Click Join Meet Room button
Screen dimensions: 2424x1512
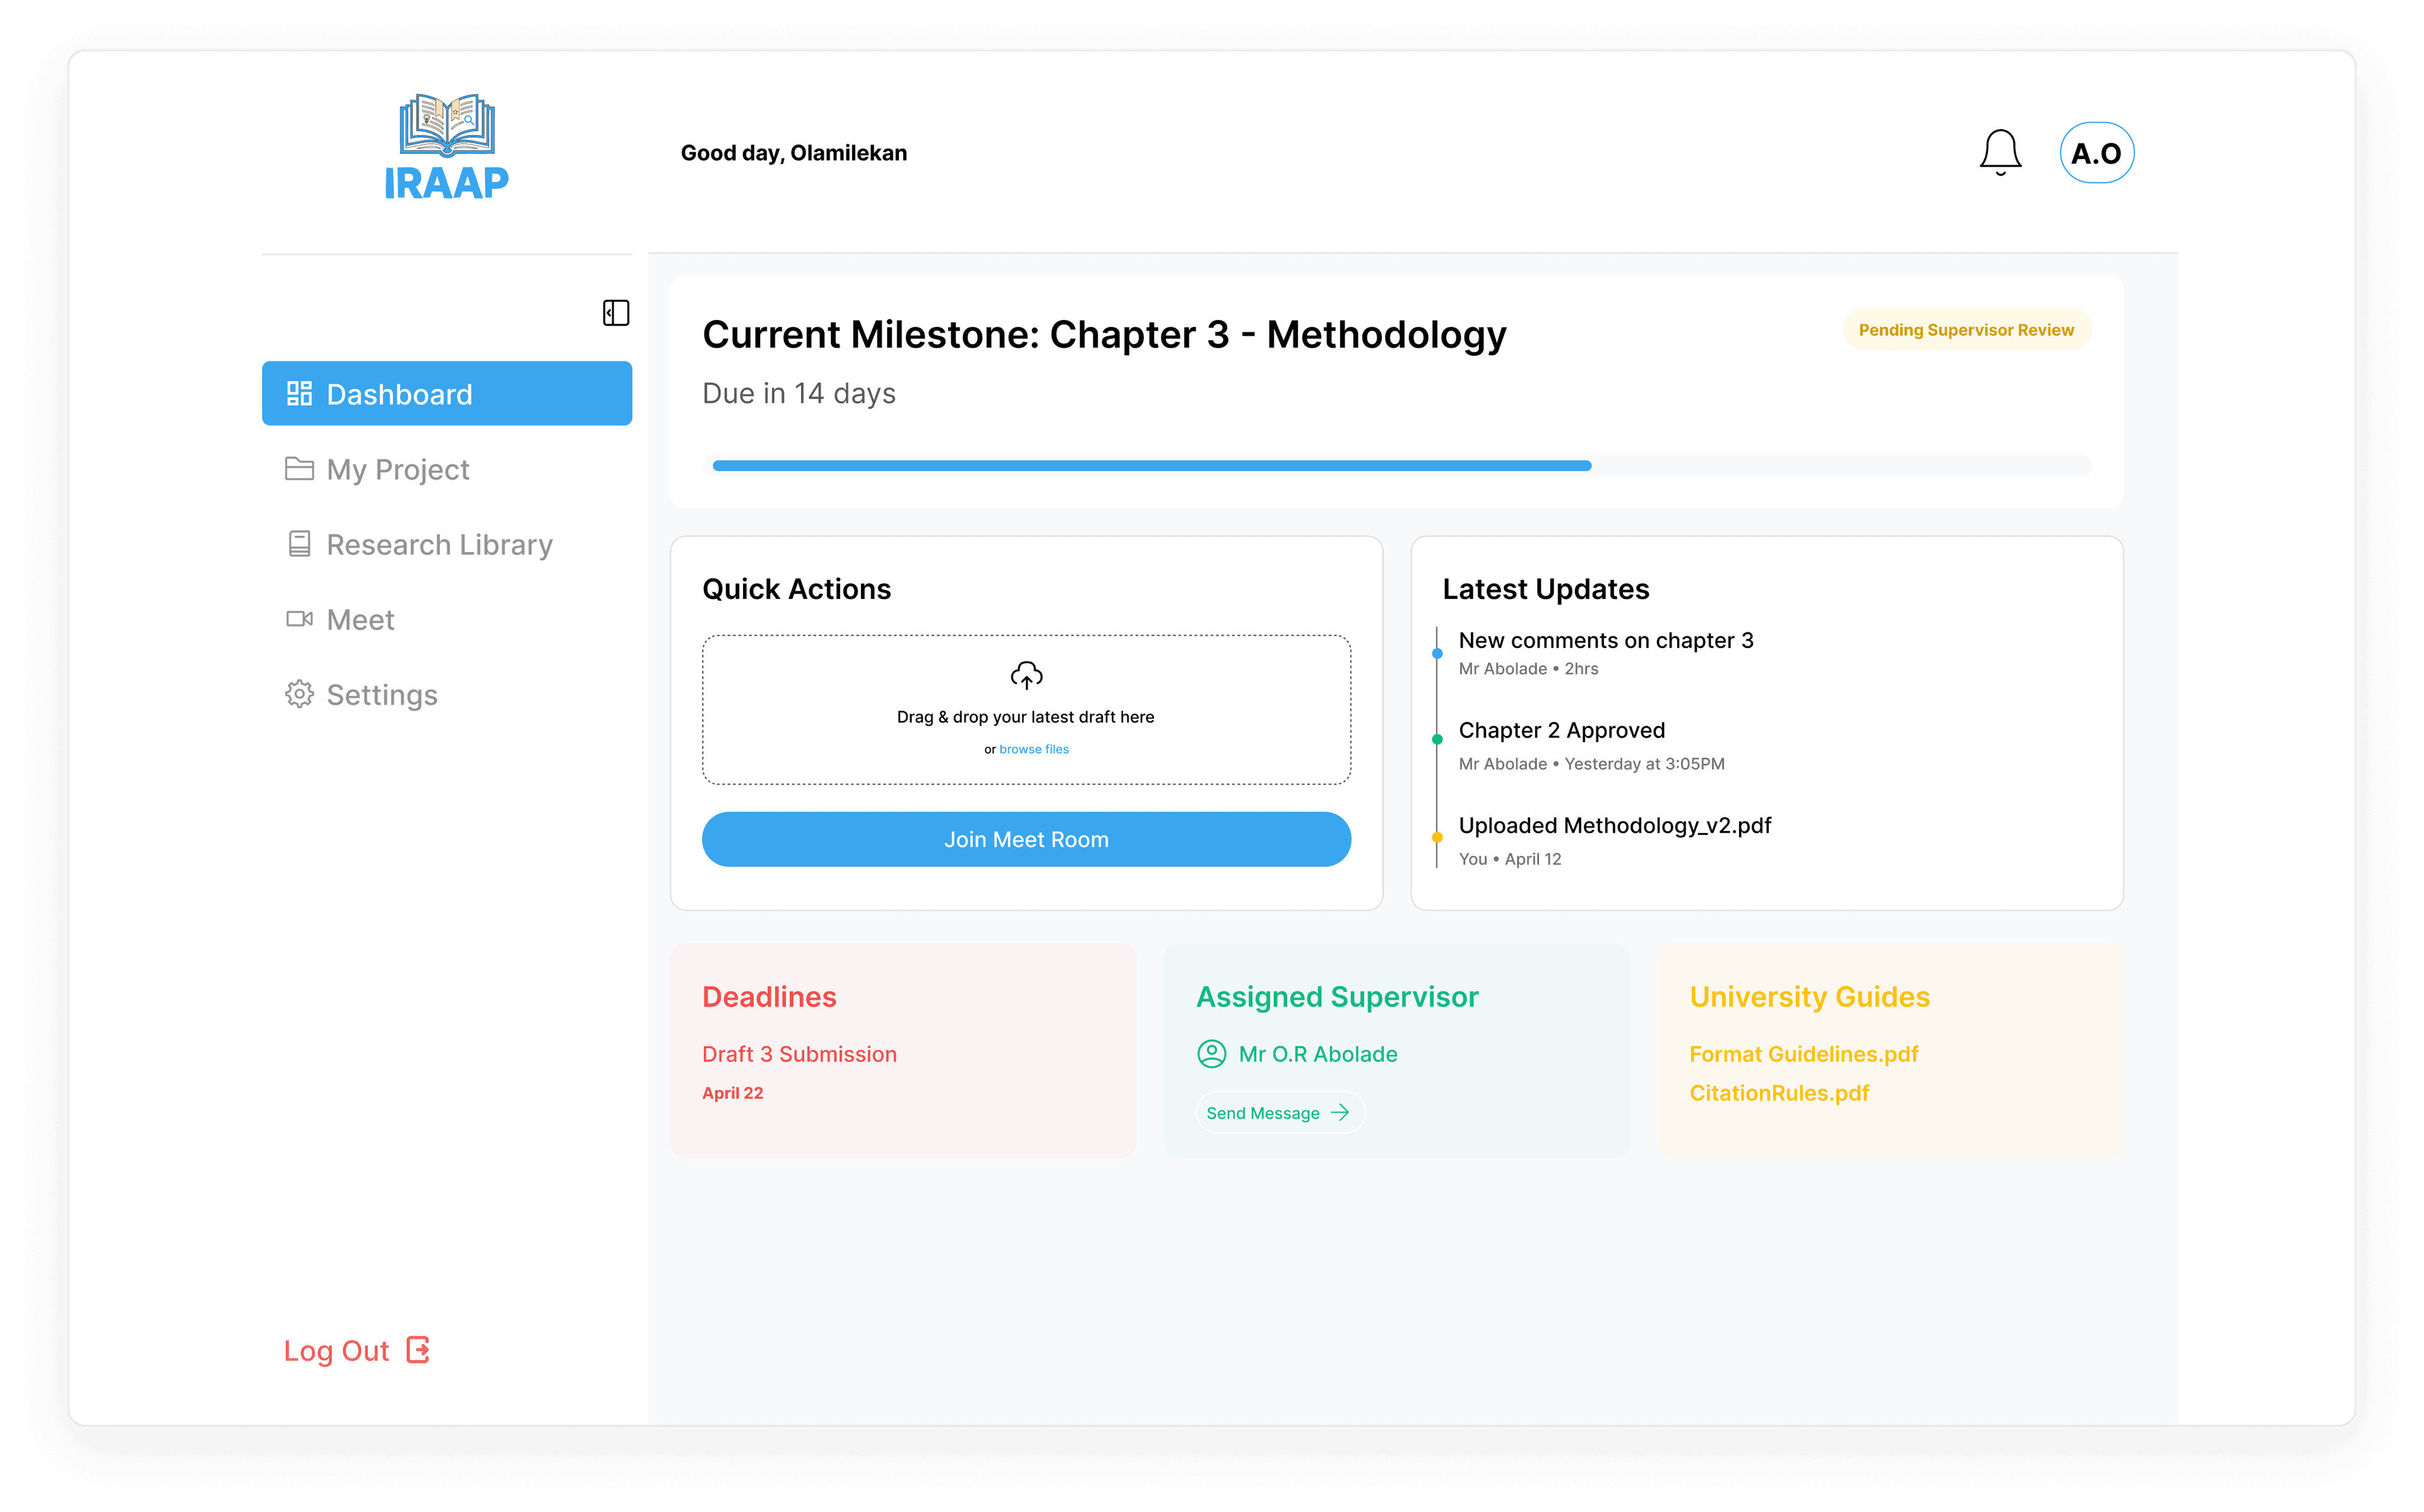1026,839
